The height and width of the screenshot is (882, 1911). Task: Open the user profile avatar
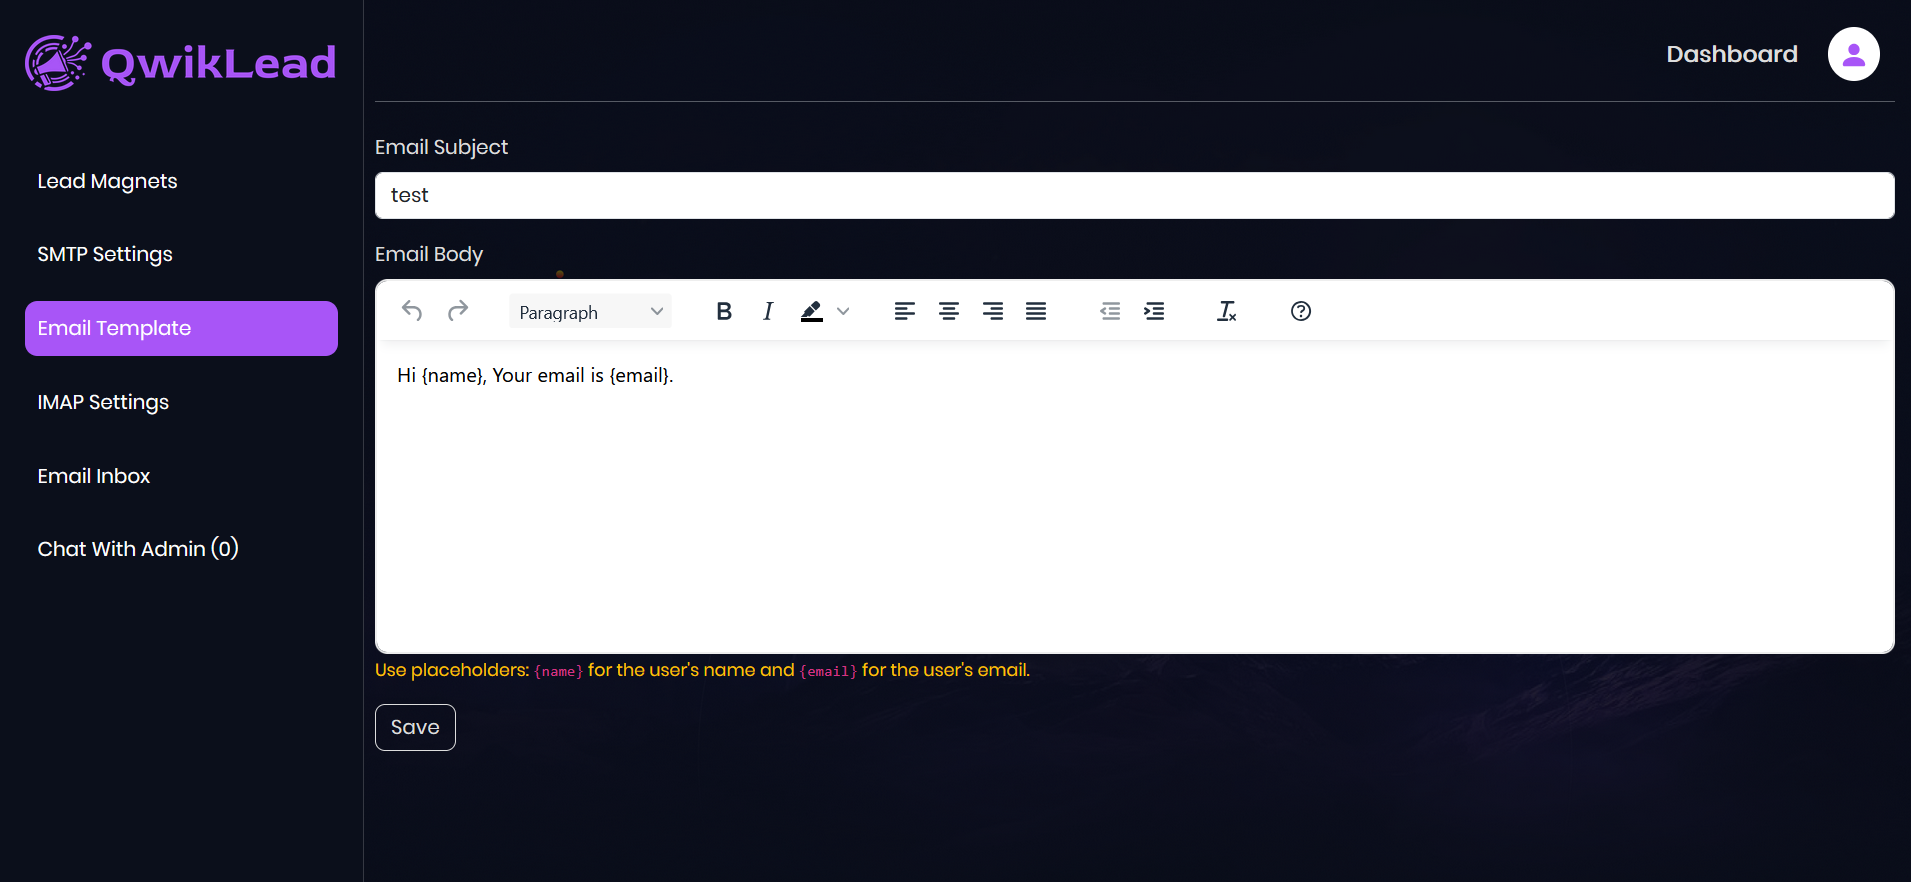[1853, 54]
